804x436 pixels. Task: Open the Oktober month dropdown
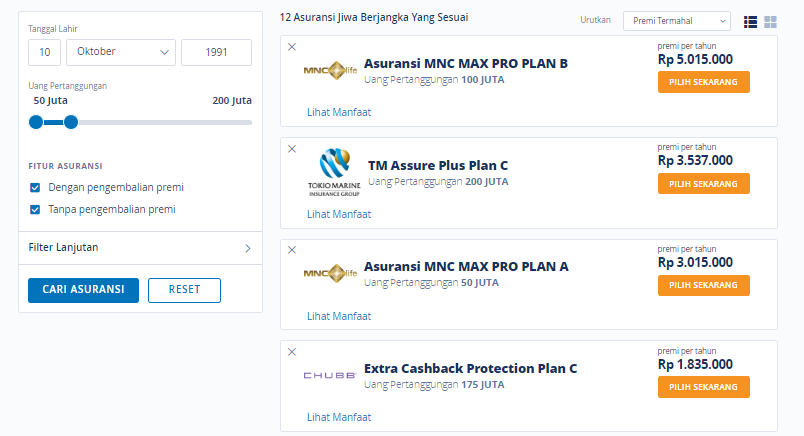pos(121,52)
